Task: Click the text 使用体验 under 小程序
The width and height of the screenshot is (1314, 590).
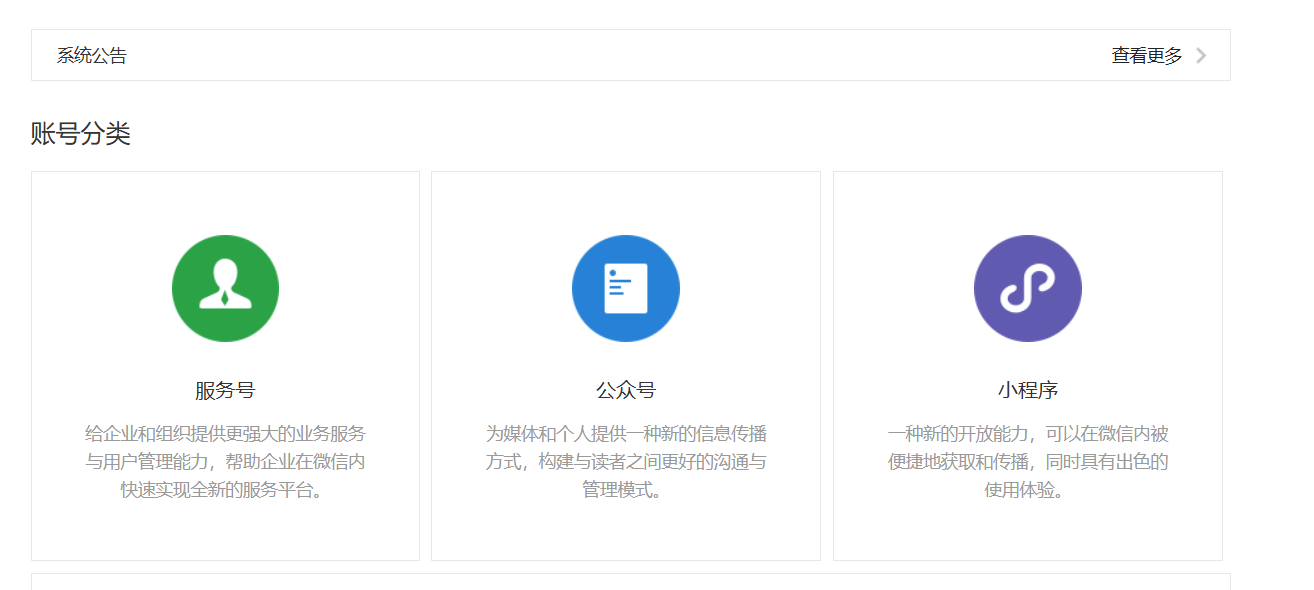Action: pos(1023,490)
